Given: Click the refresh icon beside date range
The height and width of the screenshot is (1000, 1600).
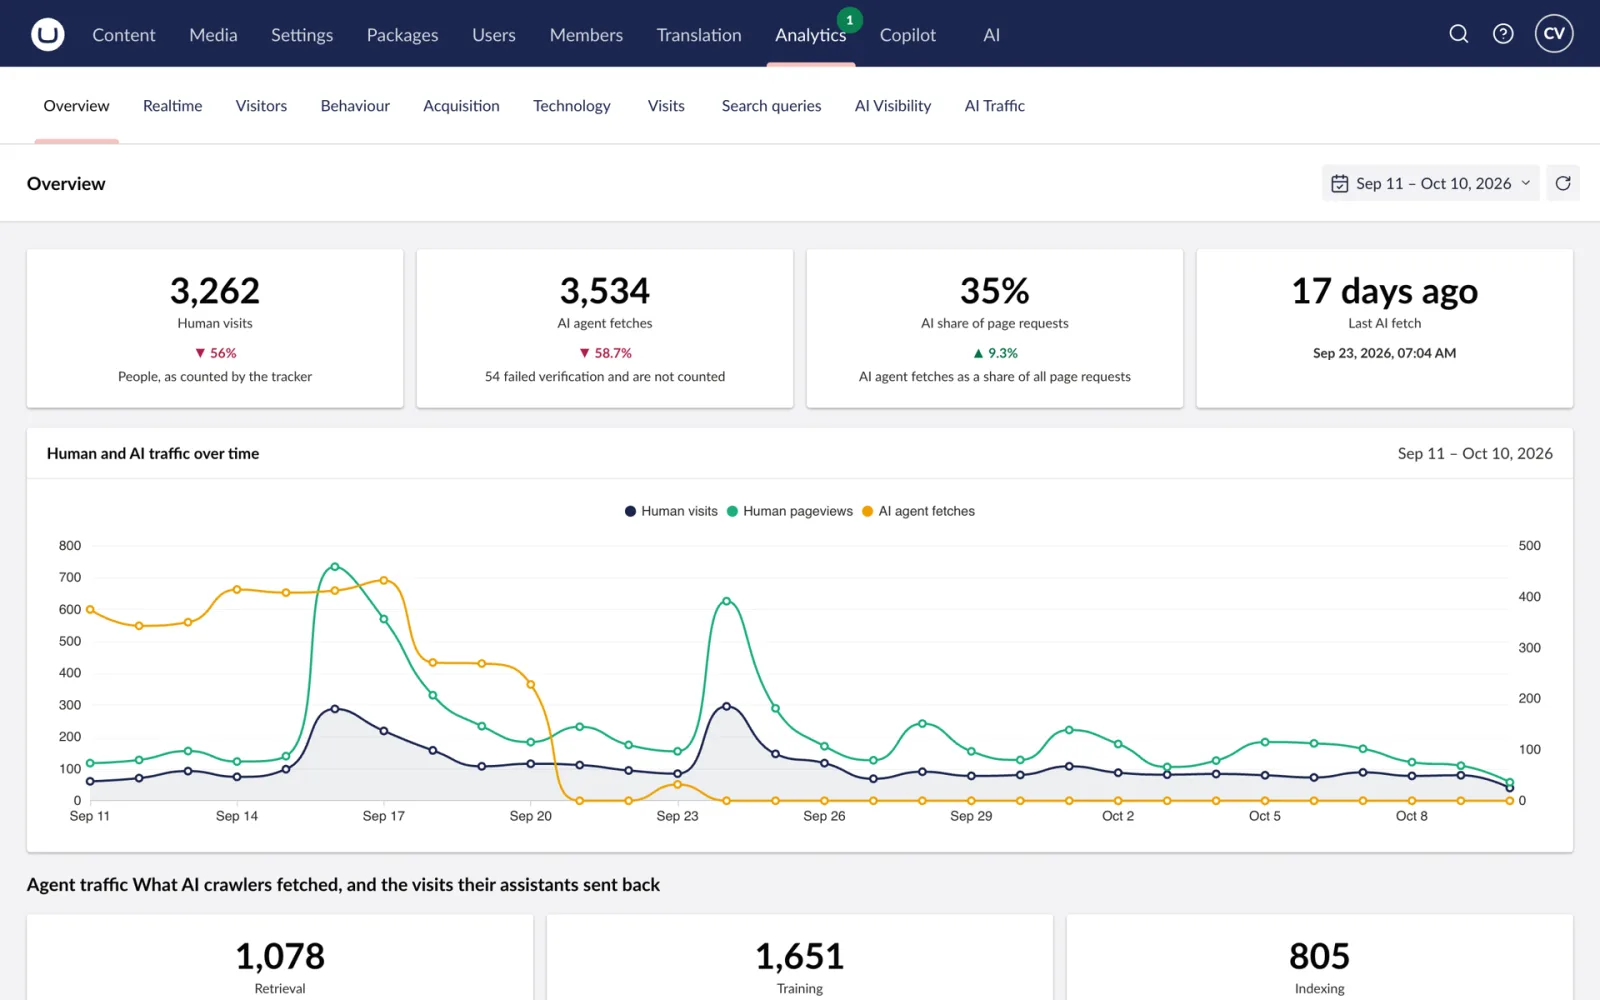Looking at the screenshot, I should [x=1563, y=183].
